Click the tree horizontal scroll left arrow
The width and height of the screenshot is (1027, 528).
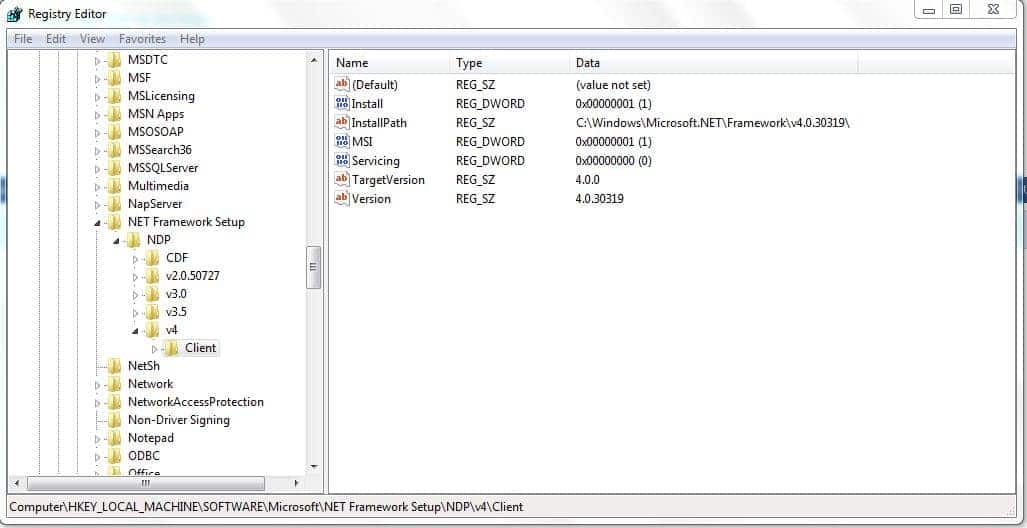click(x=17, y=483)
